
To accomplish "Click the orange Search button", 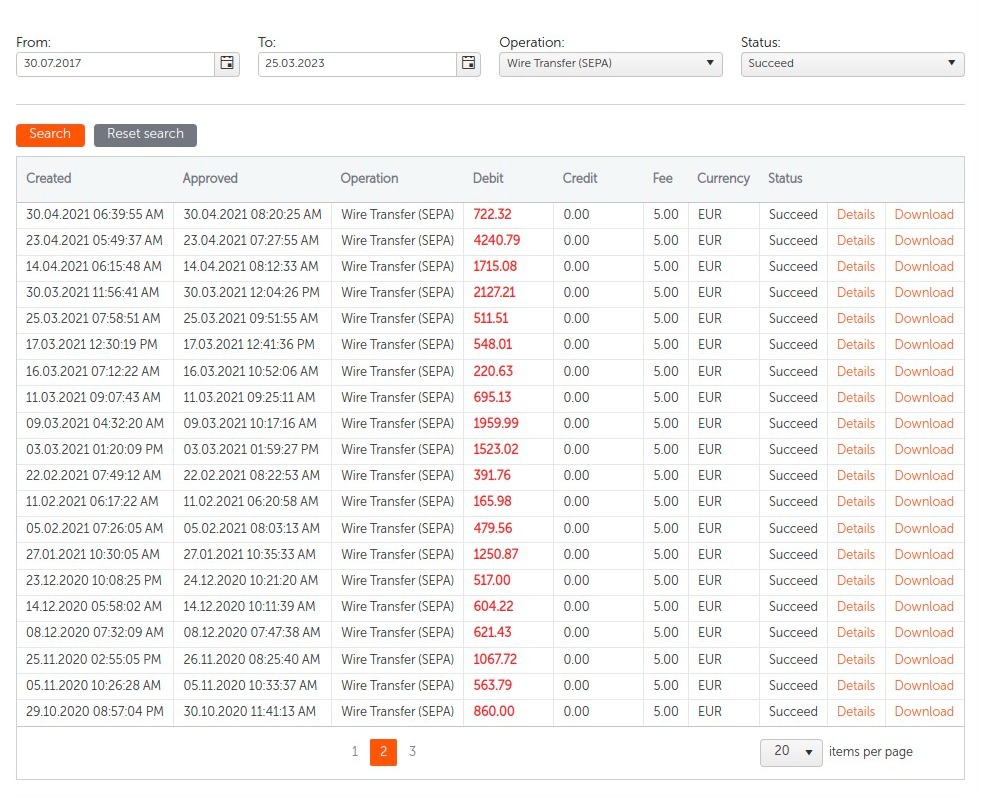I will 50,134.
